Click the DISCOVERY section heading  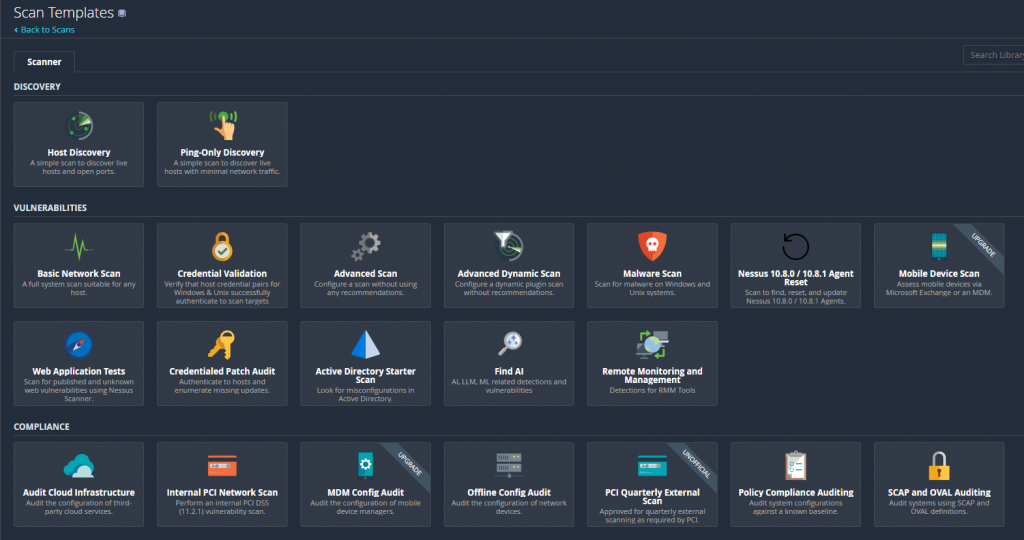point(37,86)
